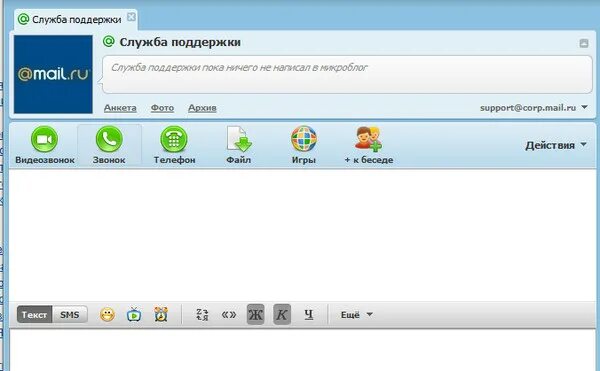Expand the Действия dropdown menu
600x371 pixels.
coord(556,145)
